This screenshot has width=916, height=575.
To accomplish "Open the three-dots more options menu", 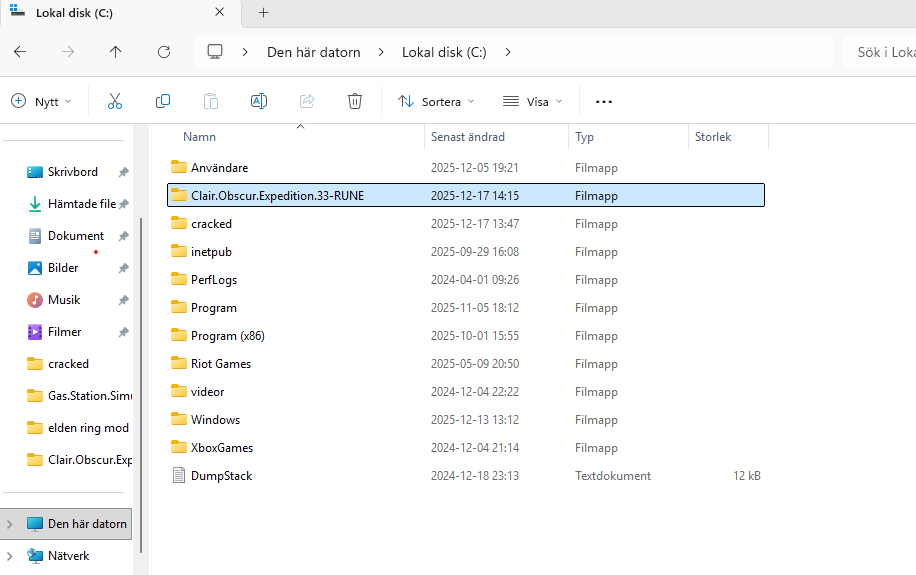I will click(x=603, y=101).
